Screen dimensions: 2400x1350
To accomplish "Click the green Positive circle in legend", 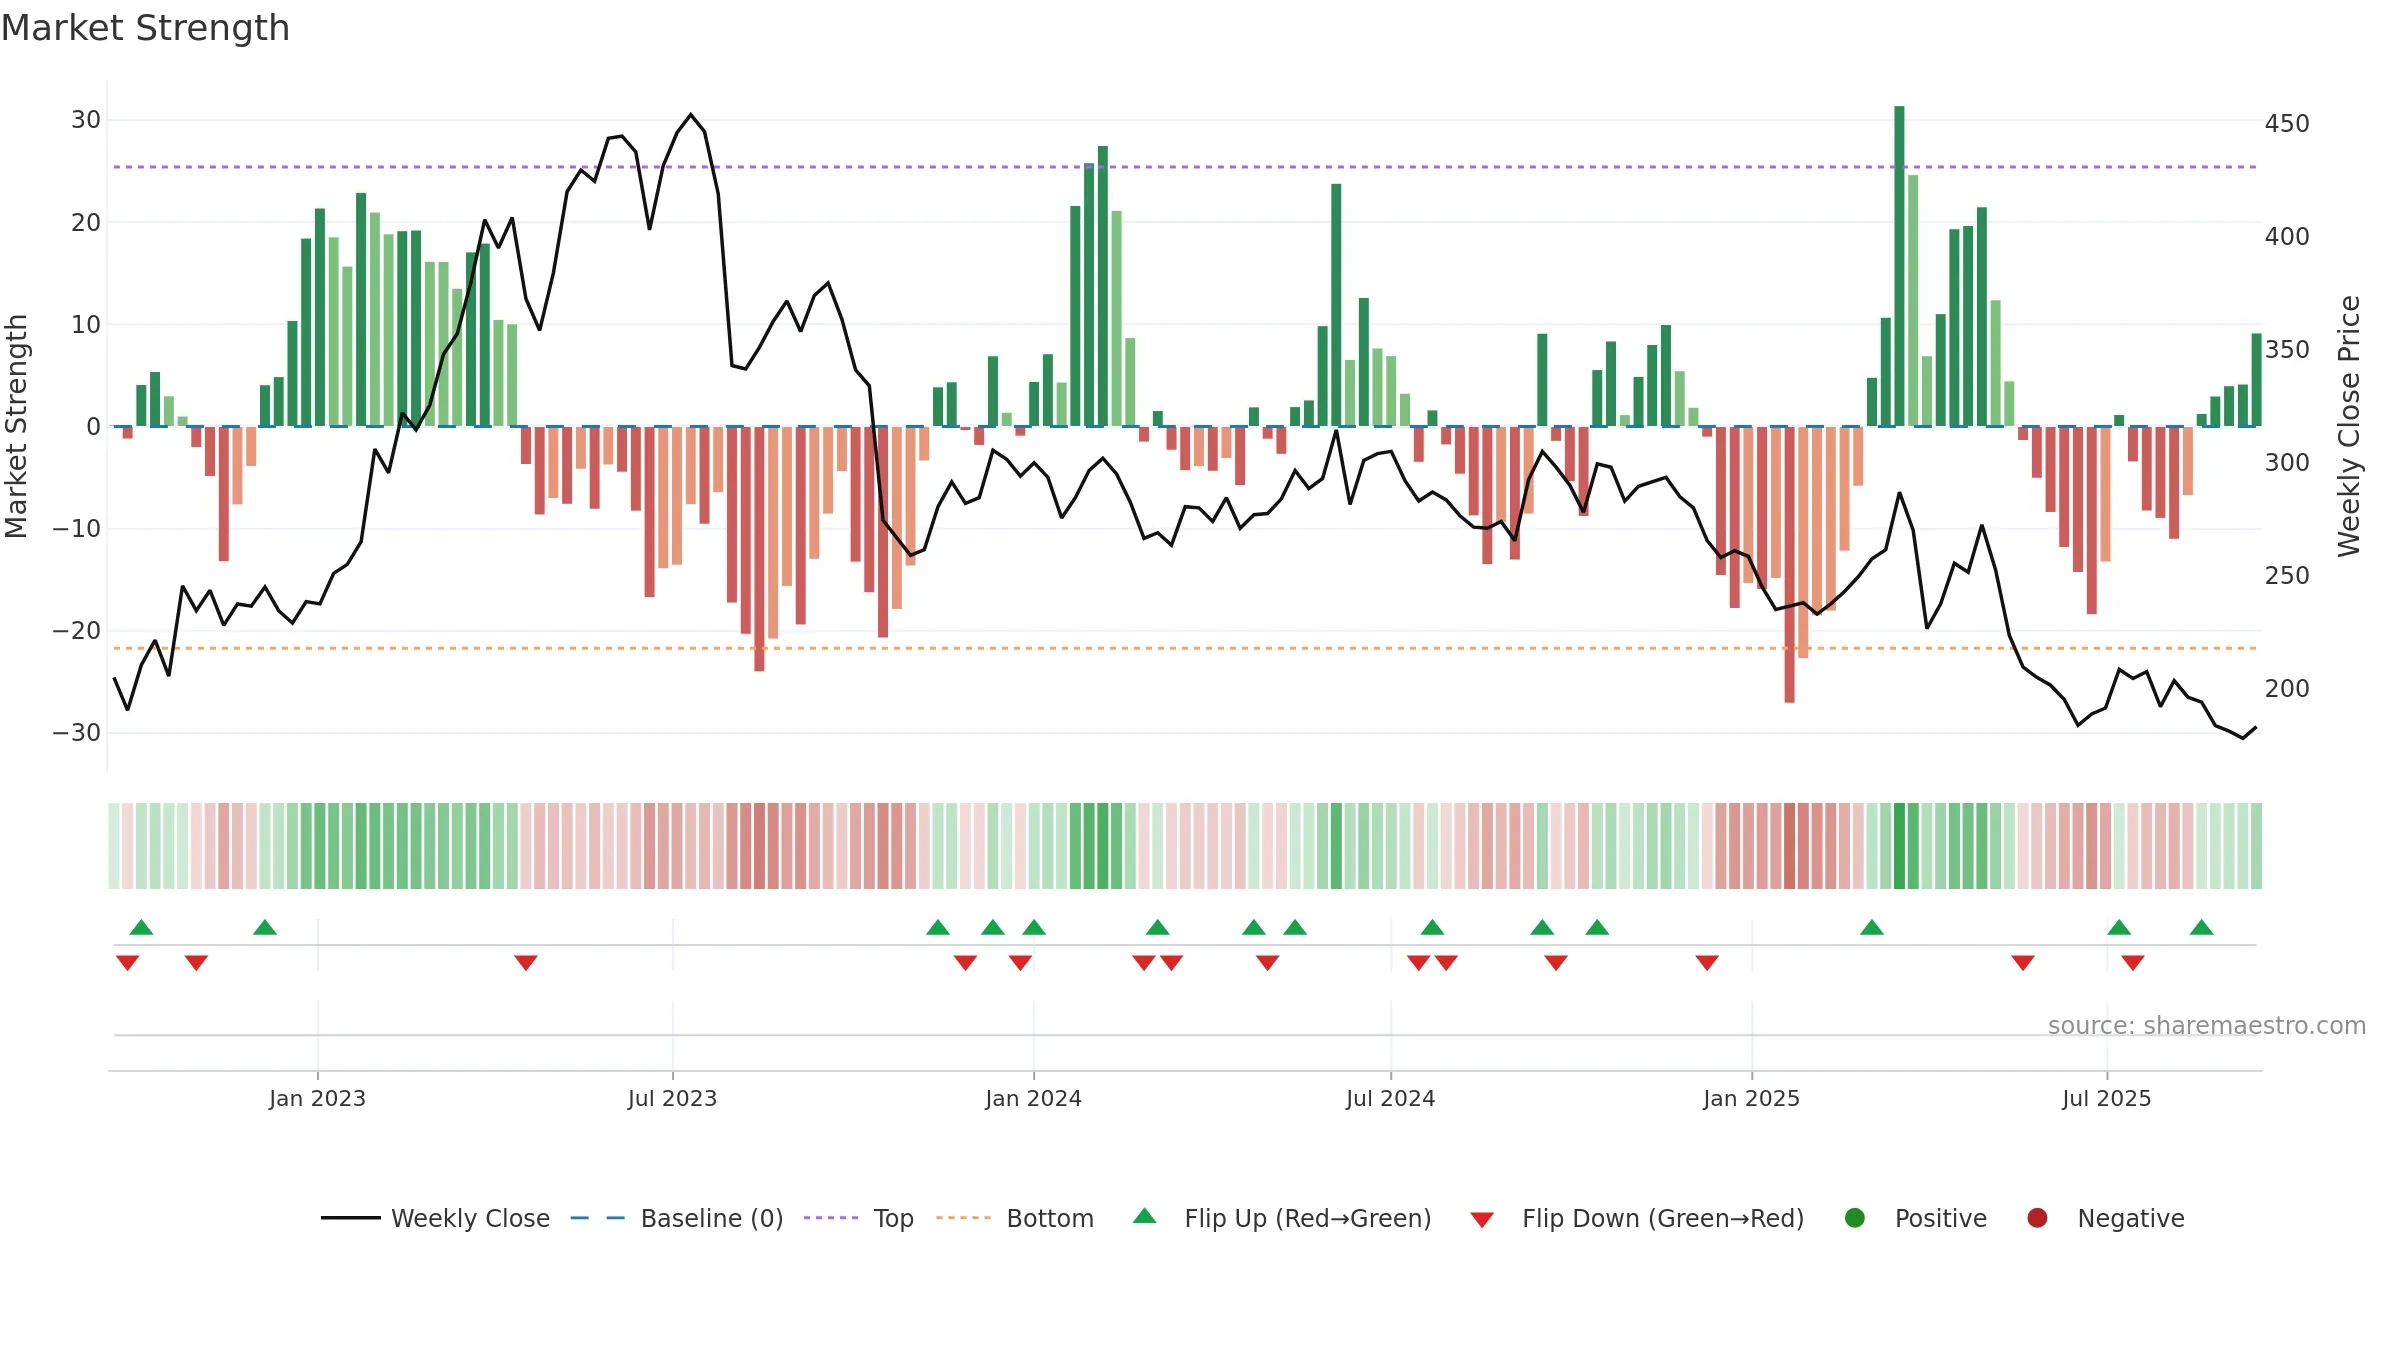I will [1855, 1218].
